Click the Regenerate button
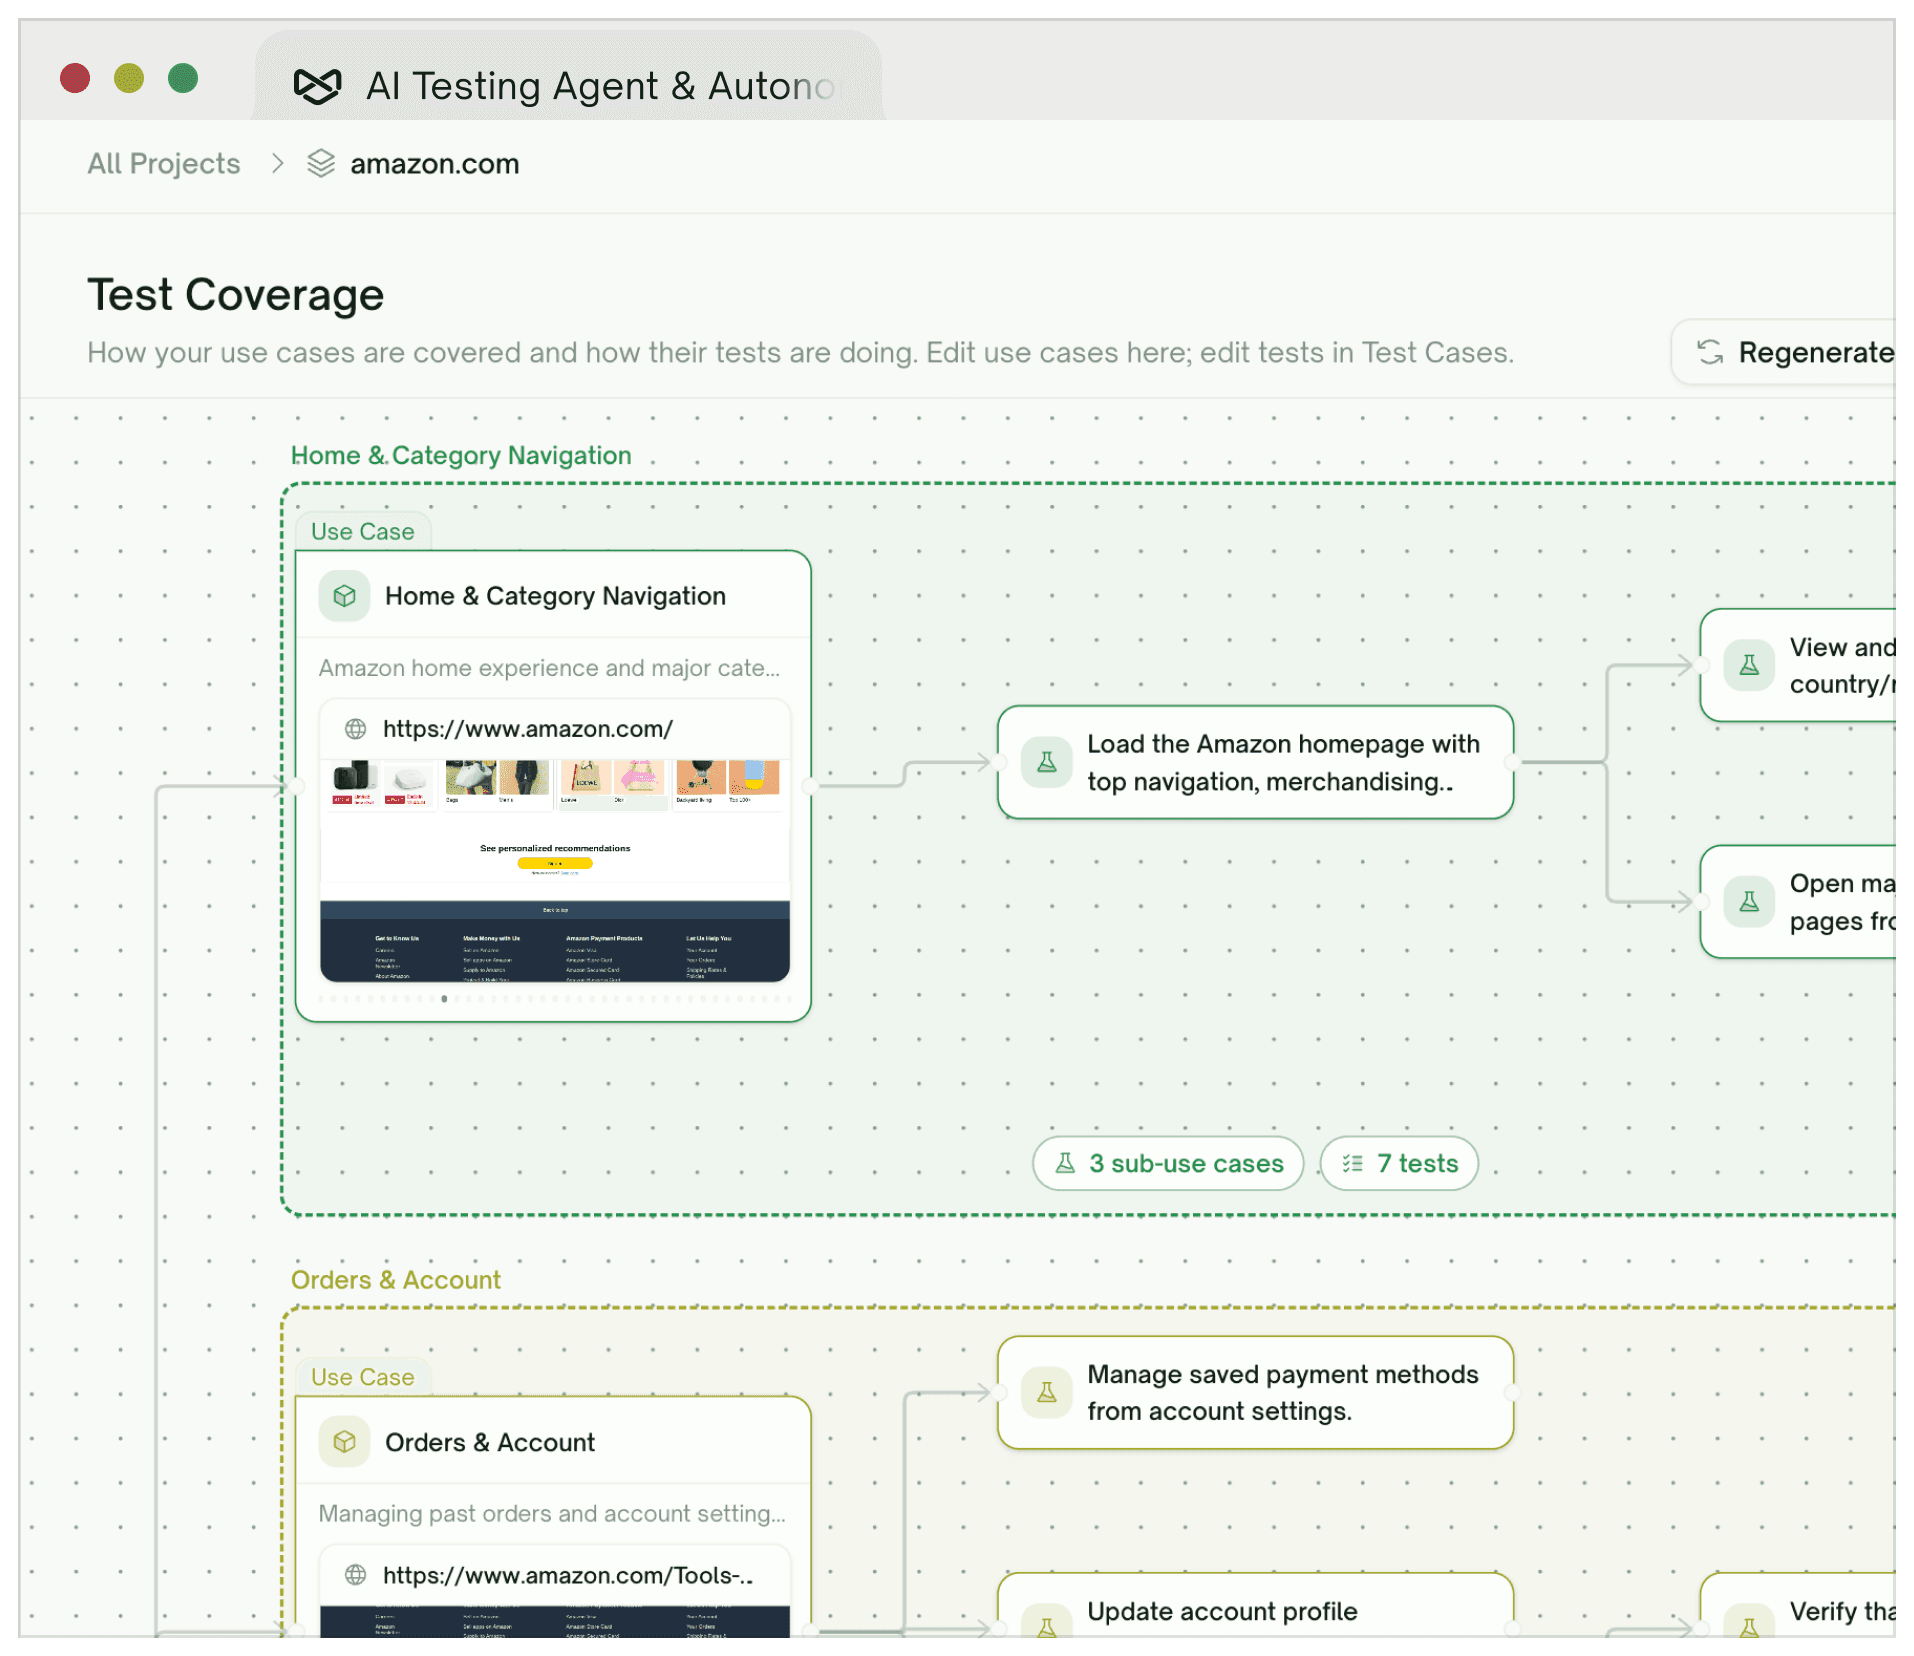Image resolution: width=1914 pixels, height=1656 pixels. 1785,352
